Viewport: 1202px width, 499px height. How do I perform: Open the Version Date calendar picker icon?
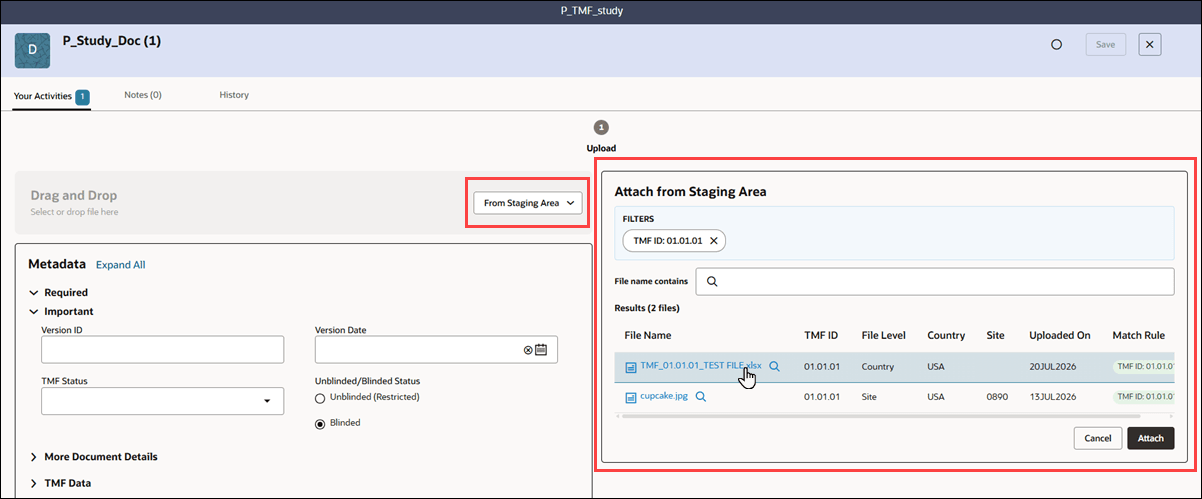coord(542,349)
